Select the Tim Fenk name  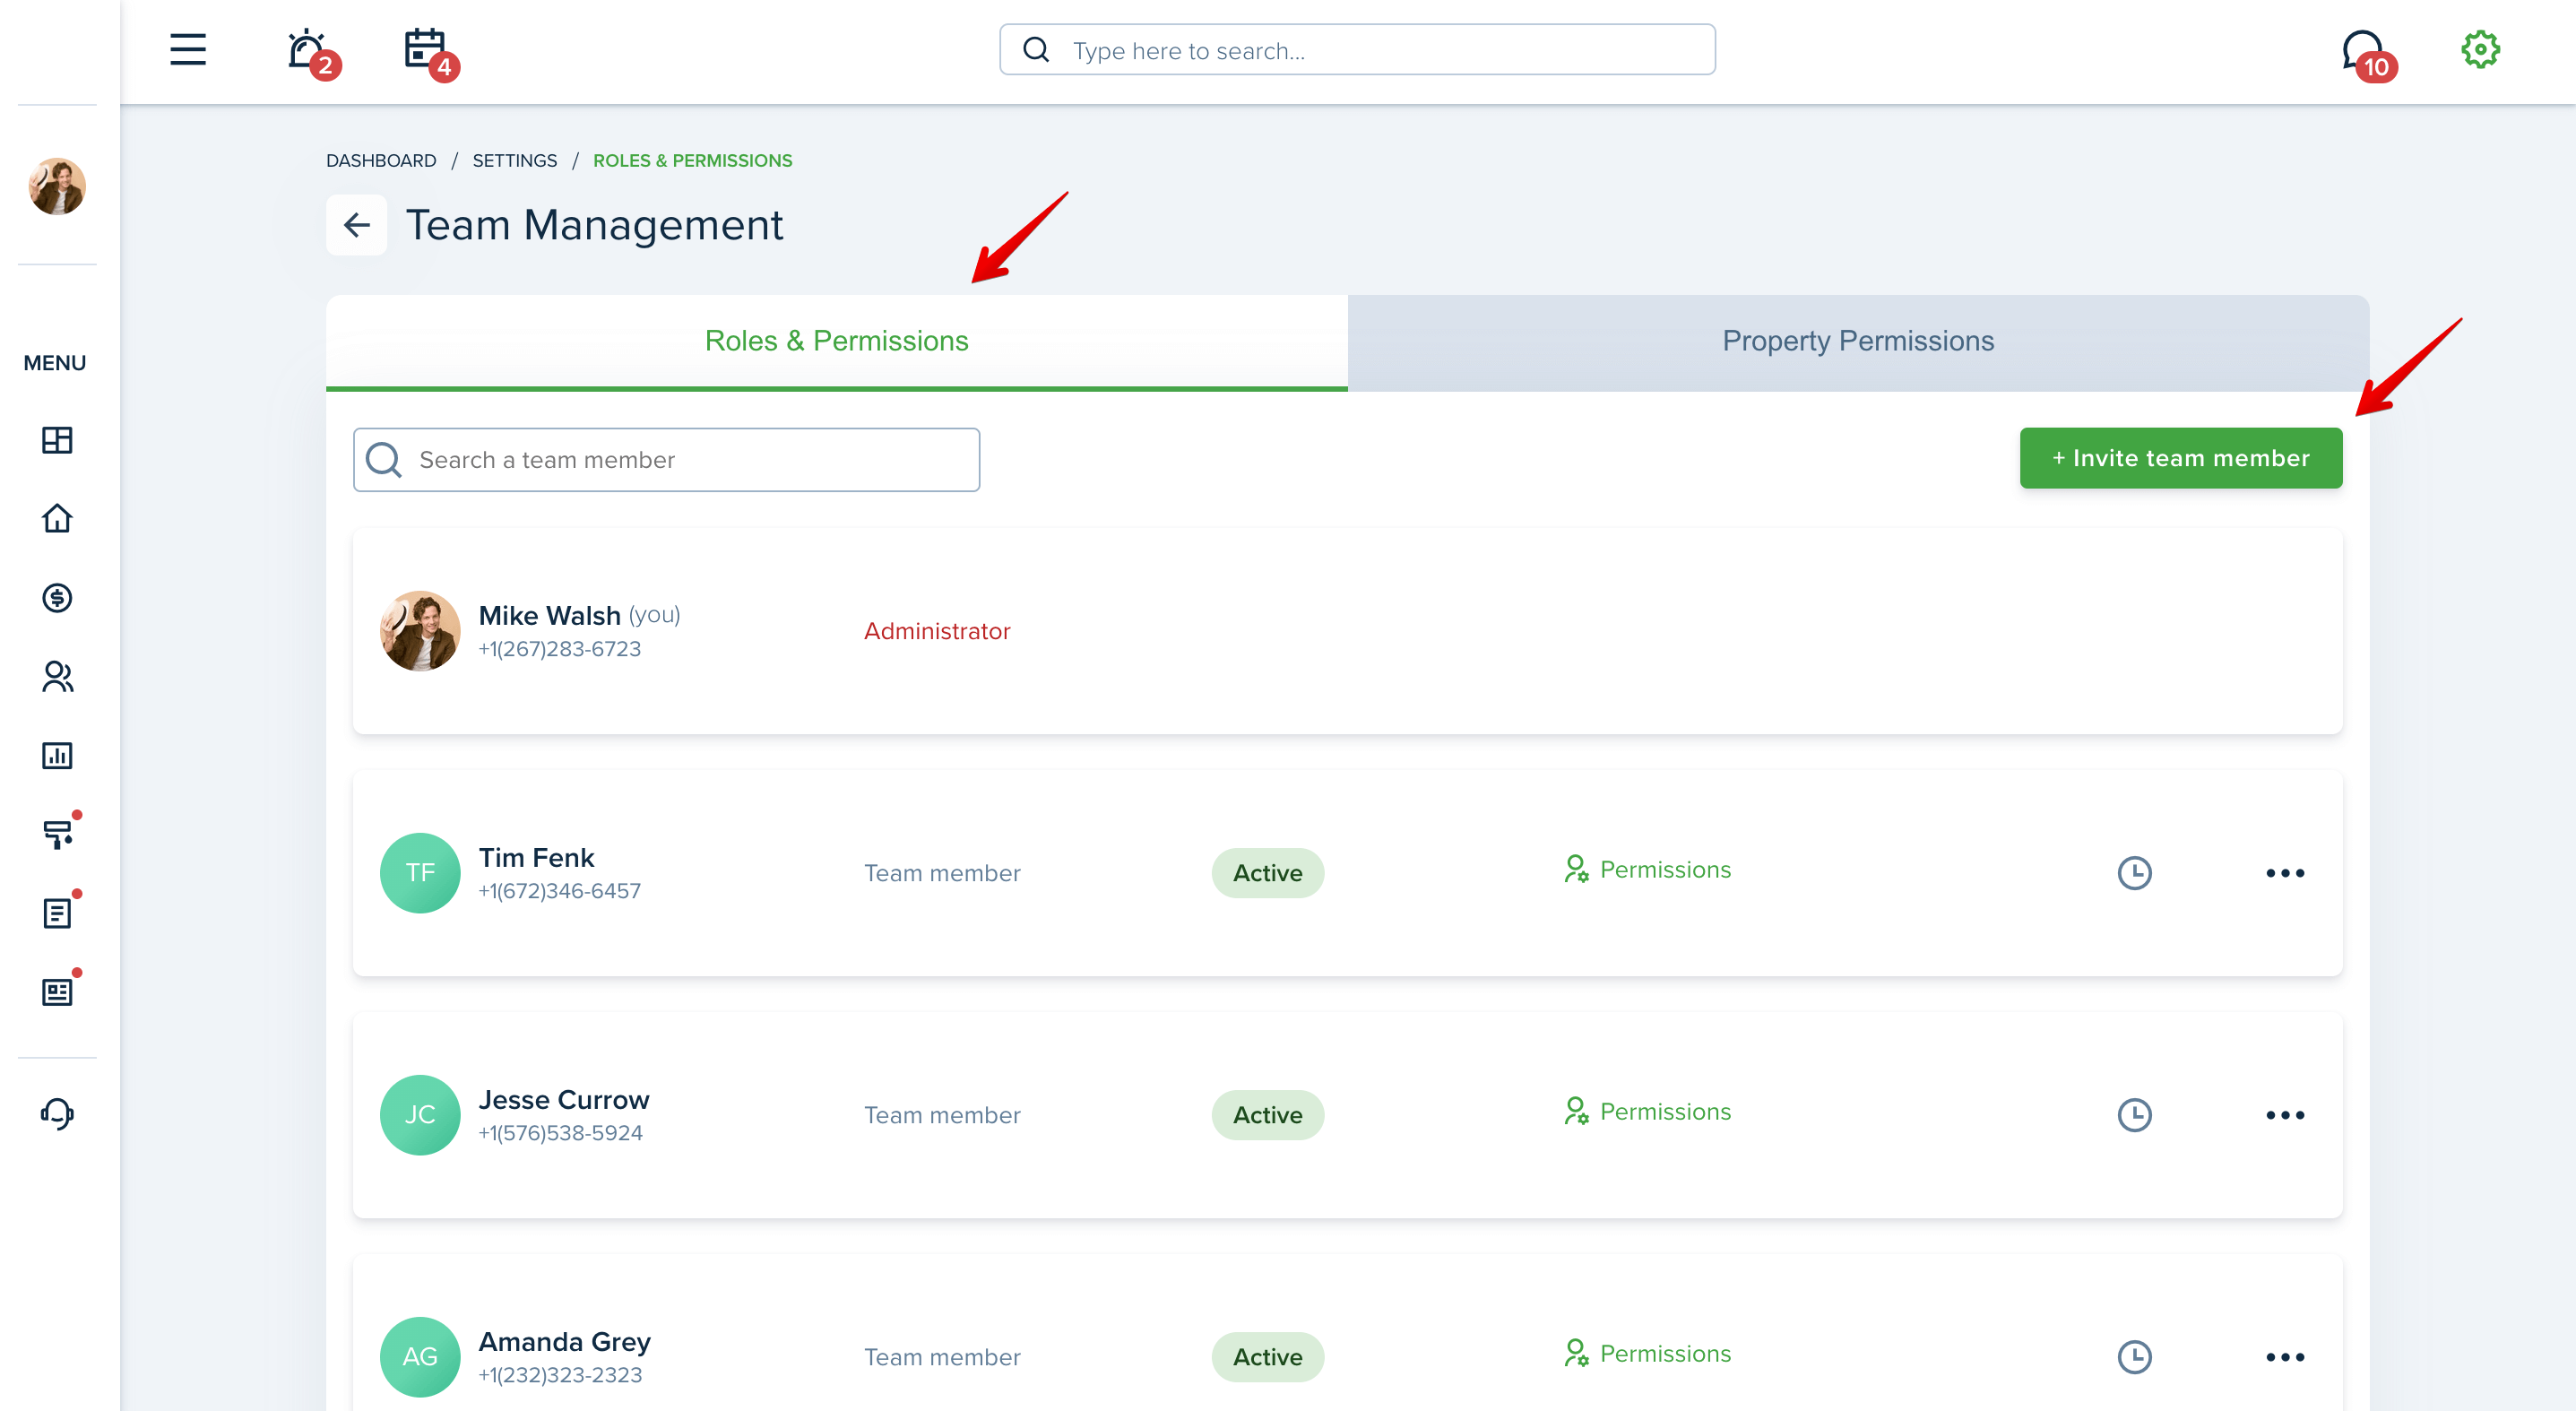(x=536, y=857)
